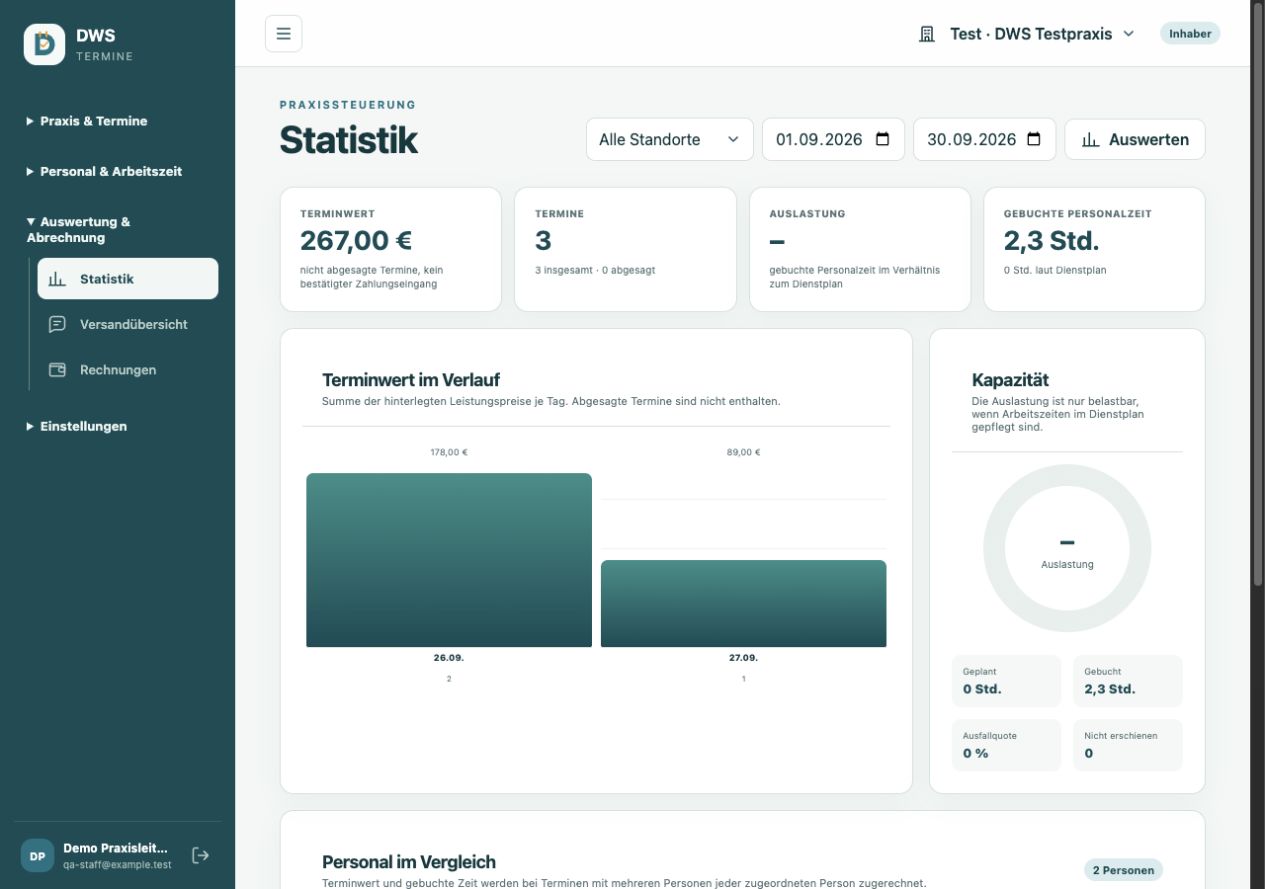Click the Auslastung donut chart in Kapazität

tap(1067, 548)
